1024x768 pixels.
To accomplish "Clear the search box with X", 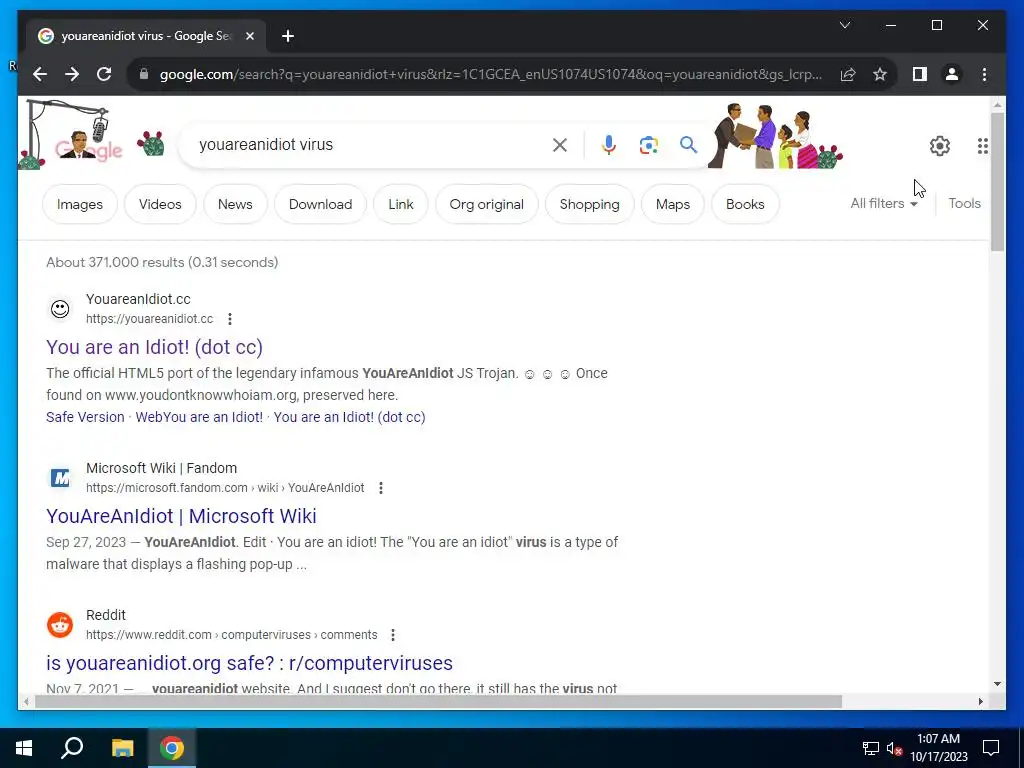I will pyautogui.click(x=560, y=145).
